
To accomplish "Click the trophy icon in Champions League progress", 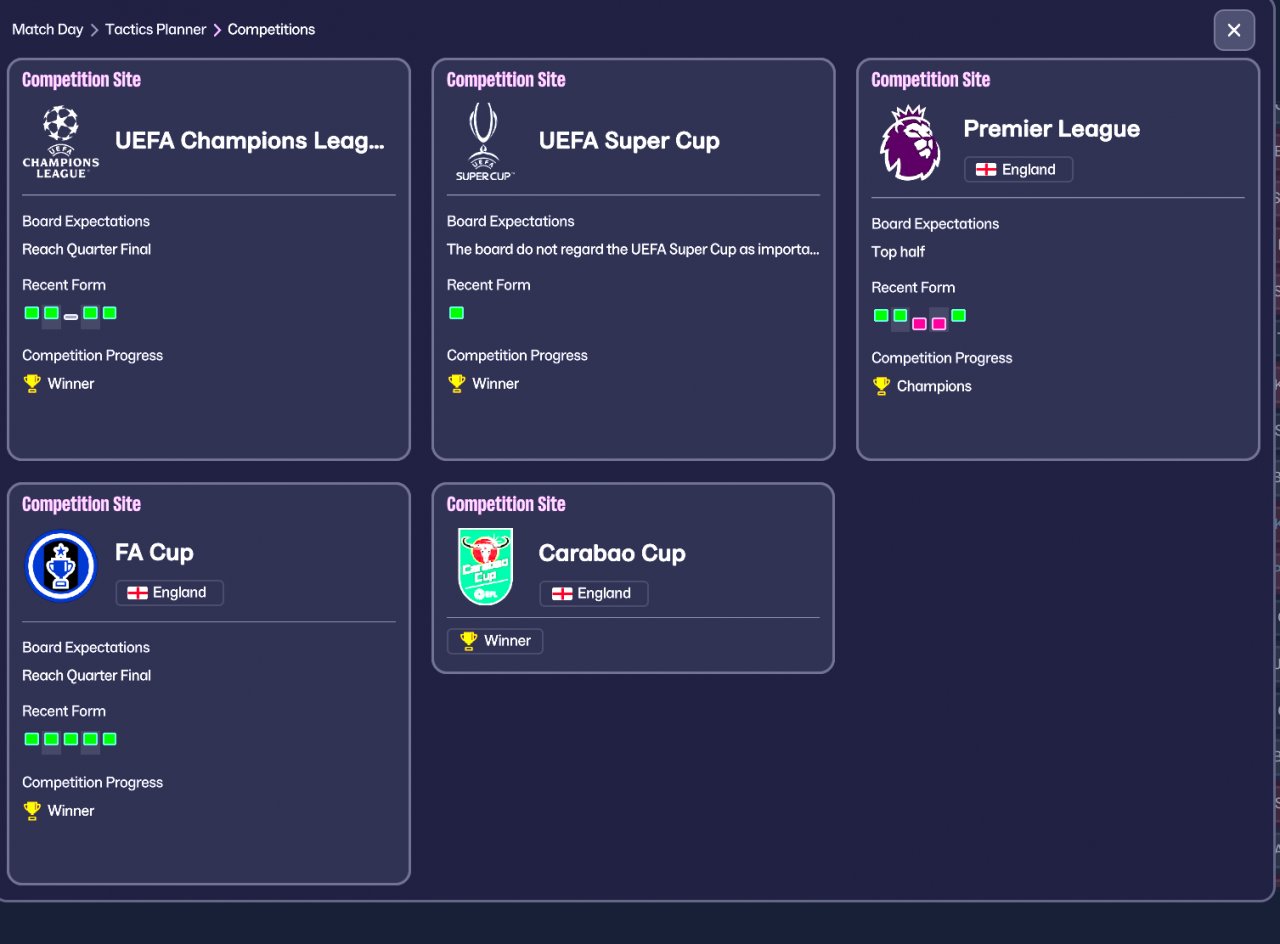I will click(32, 383).
